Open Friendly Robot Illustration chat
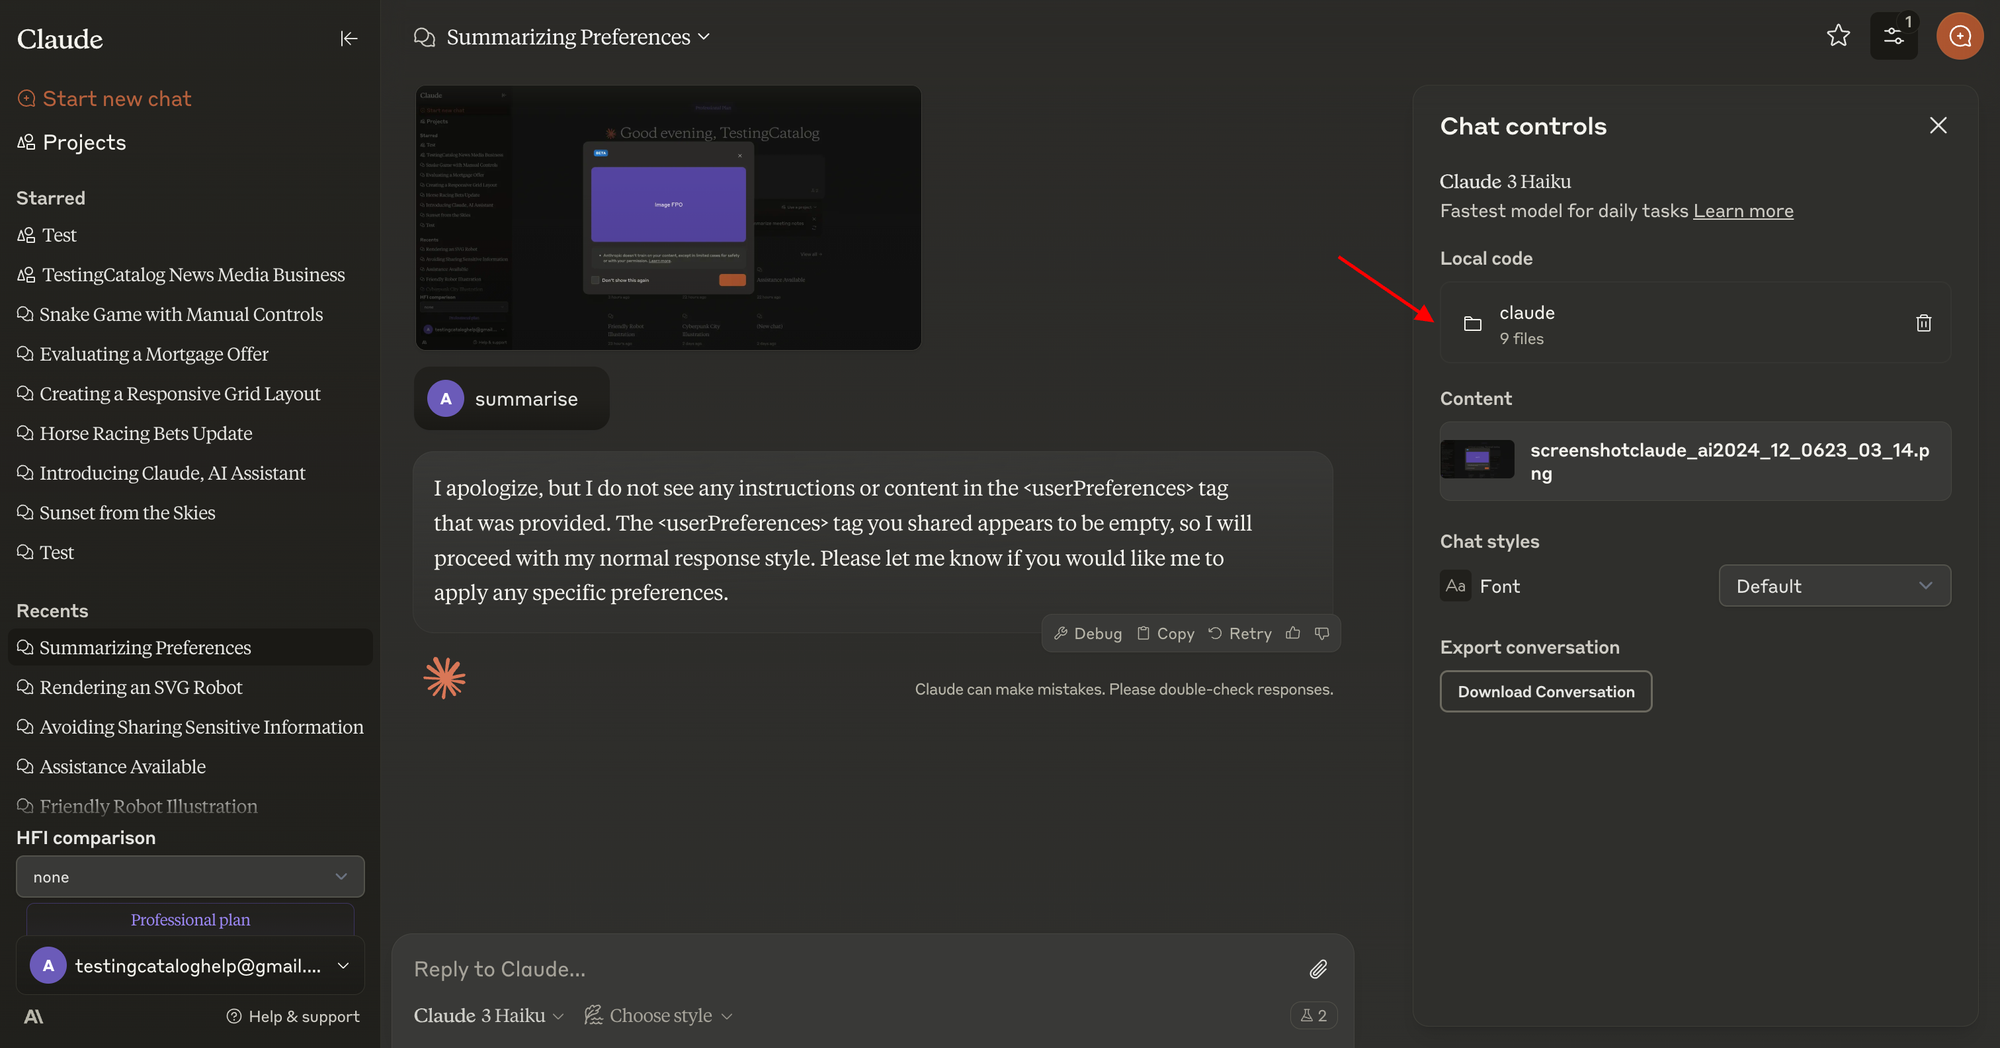Screen dimensions: 2000x1048 (x=138, y=806)
